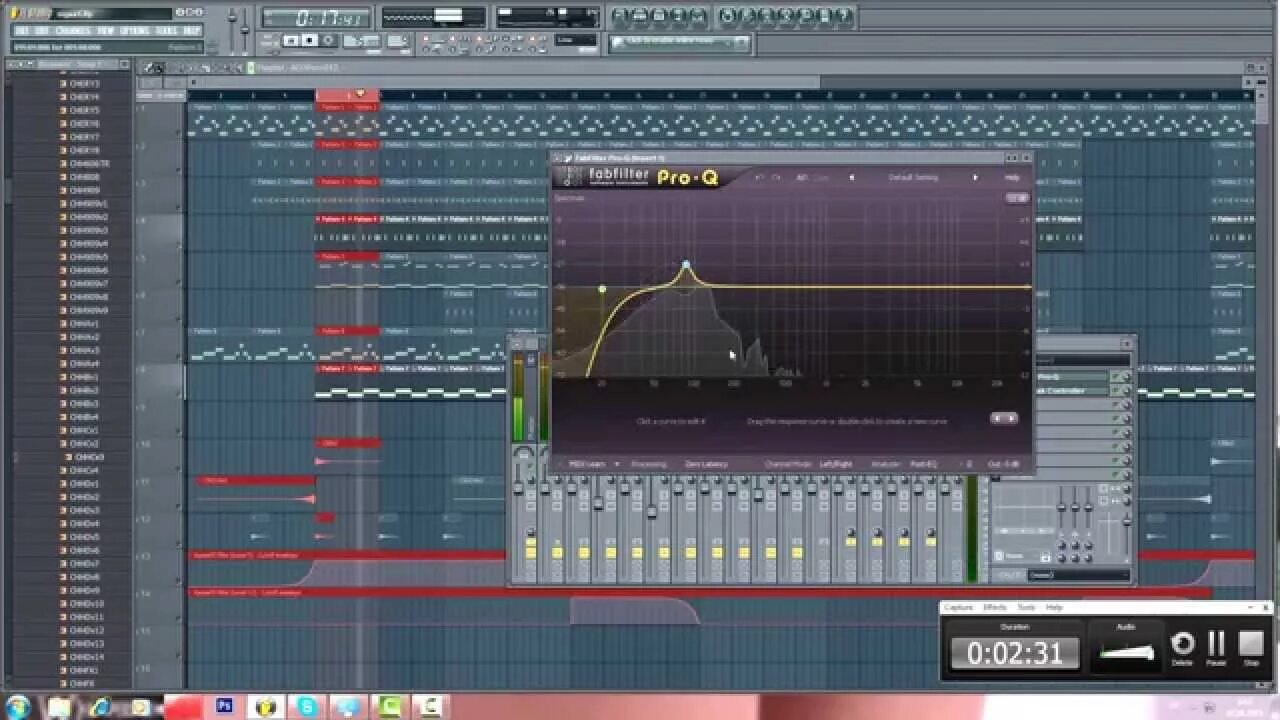Open the Effects menu in the recorder
The width and height of the screenshot is (1280, 720).
pyautogui.click(x=994, y=607)
